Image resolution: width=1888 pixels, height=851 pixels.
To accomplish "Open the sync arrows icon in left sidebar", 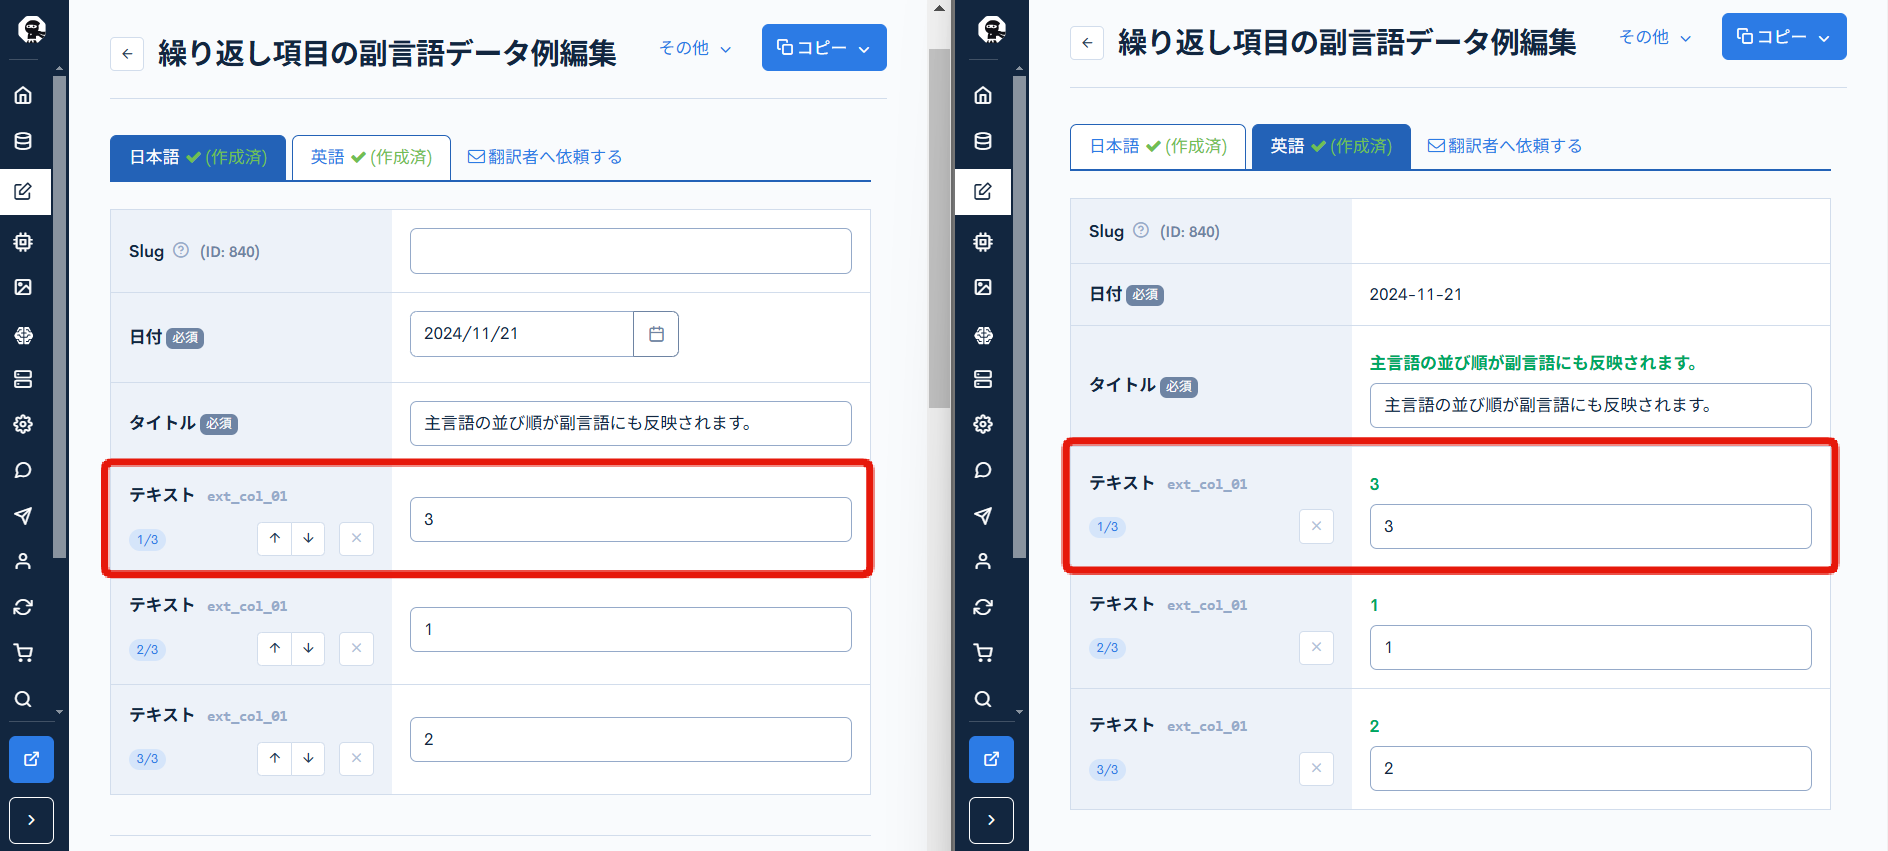I will (x=23, y=607).
